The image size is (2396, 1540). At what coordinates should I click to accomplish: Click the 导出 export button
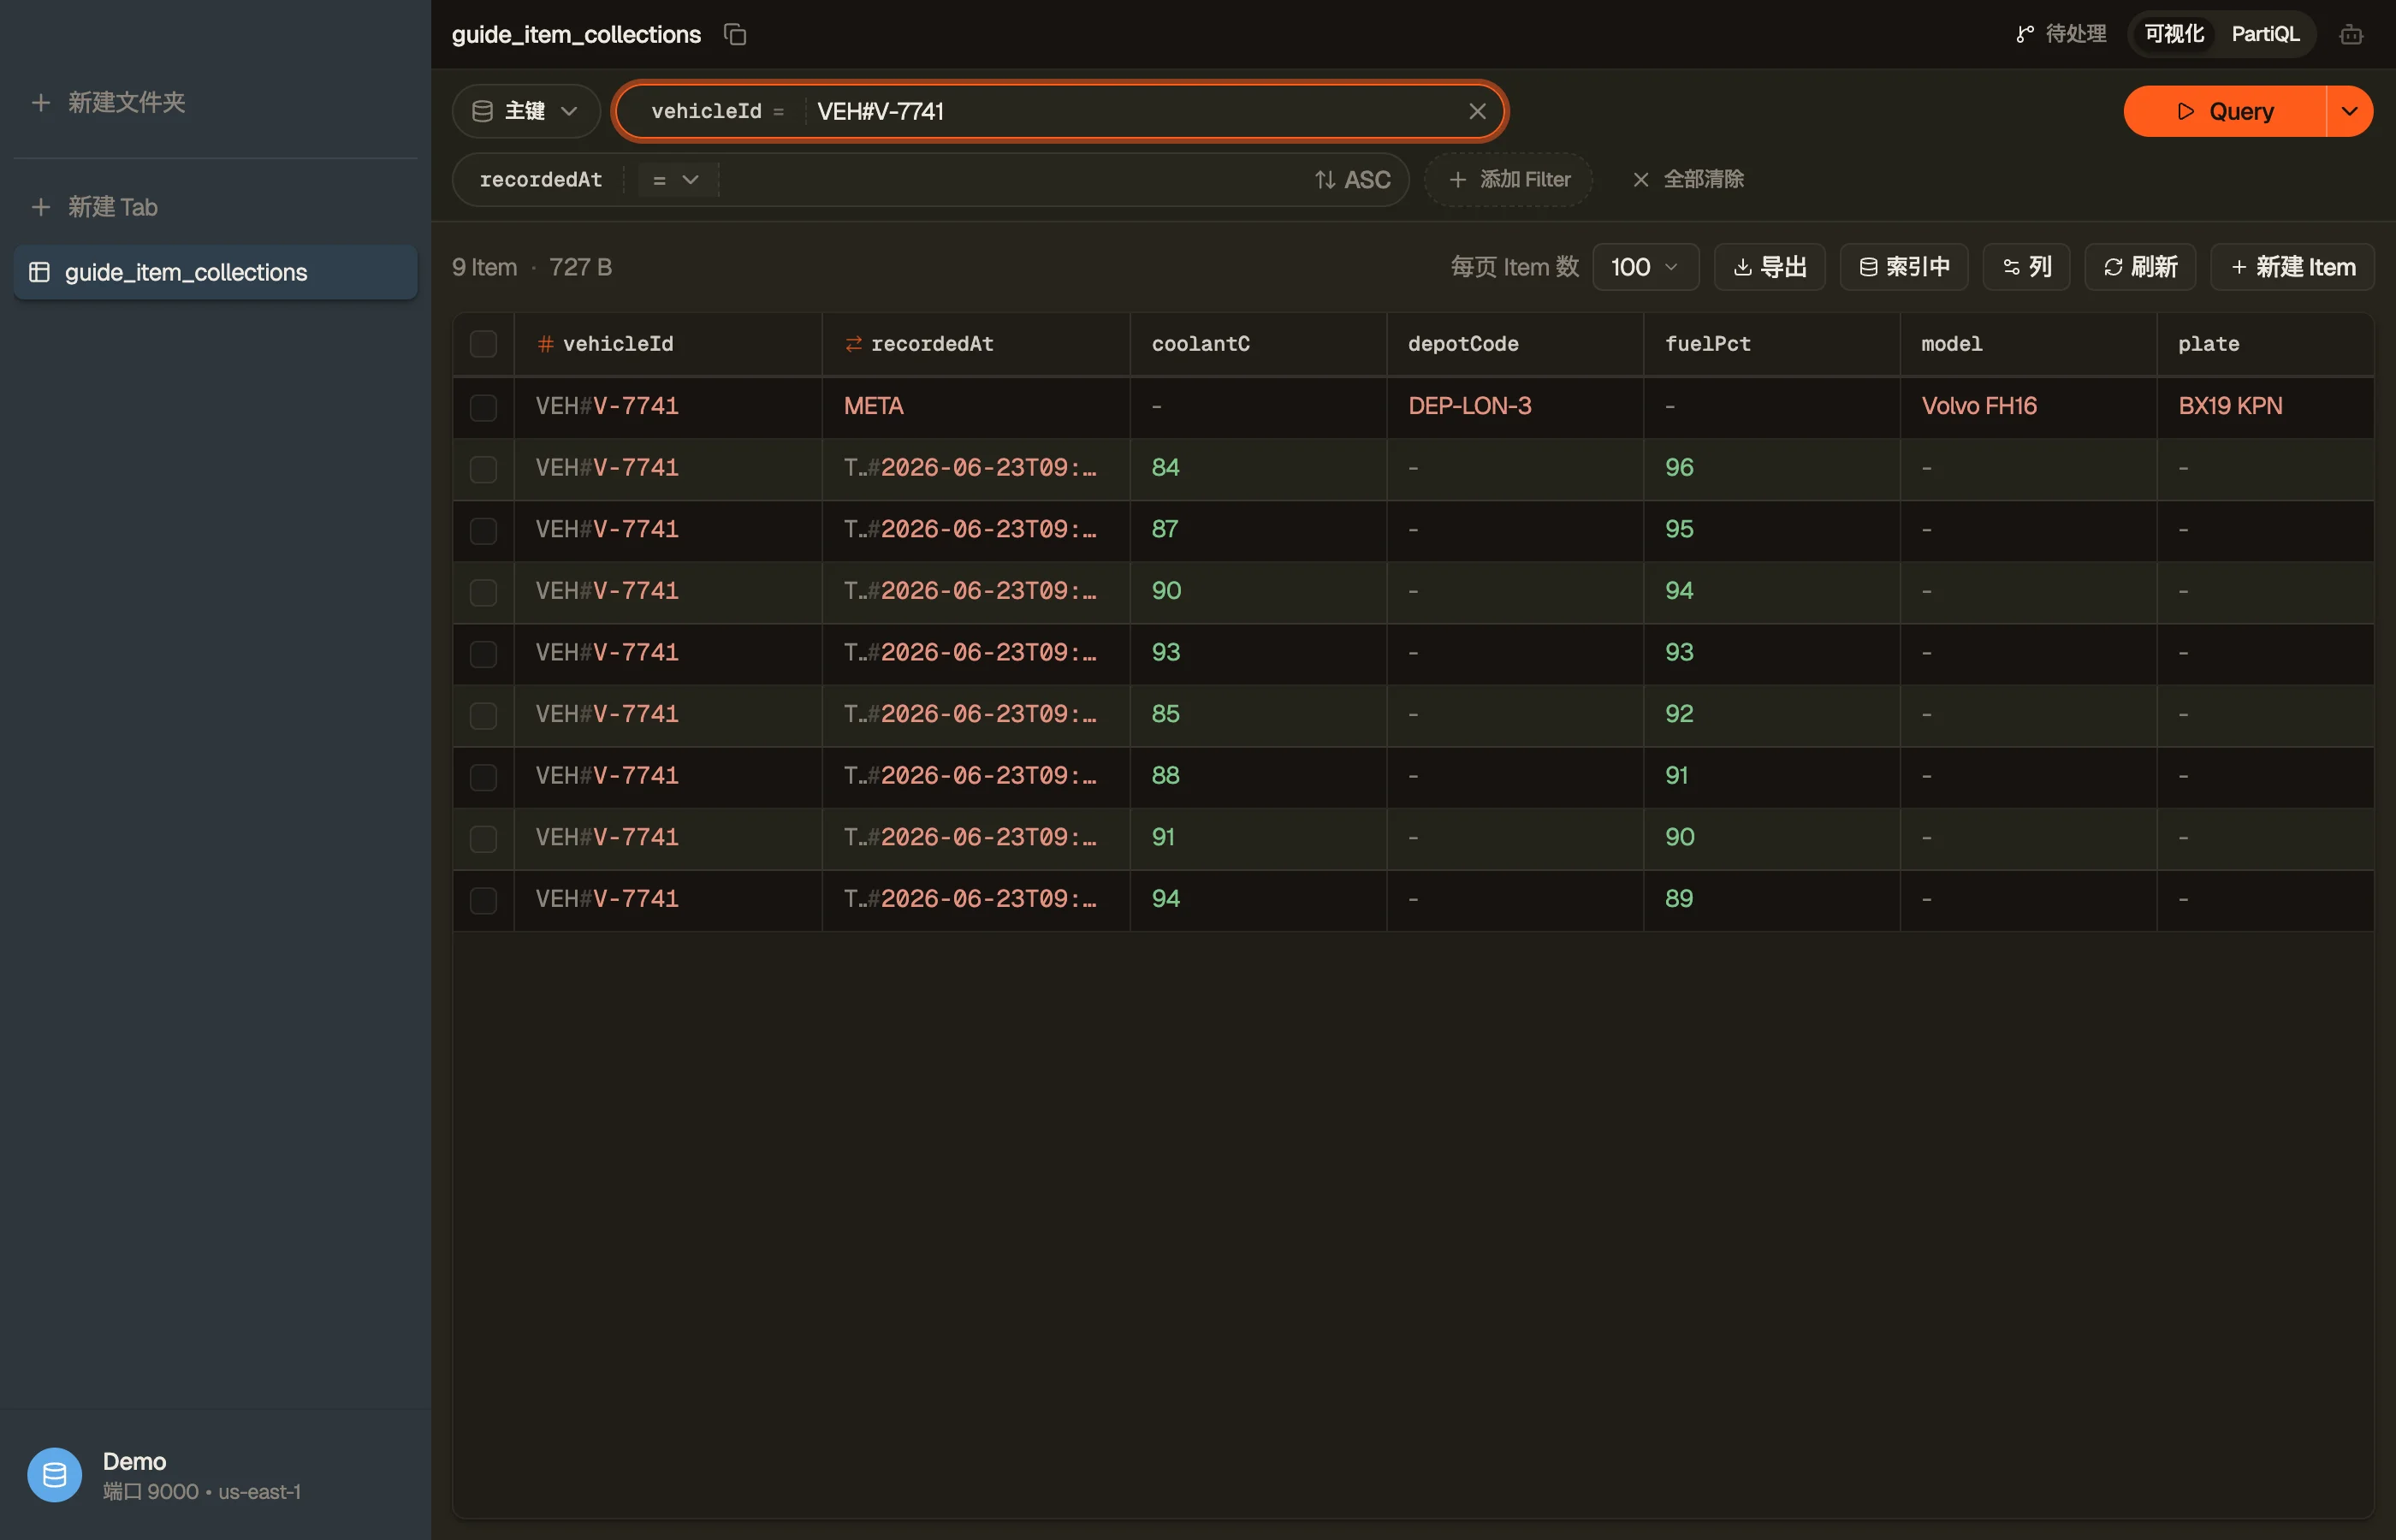pos(1769,267)
